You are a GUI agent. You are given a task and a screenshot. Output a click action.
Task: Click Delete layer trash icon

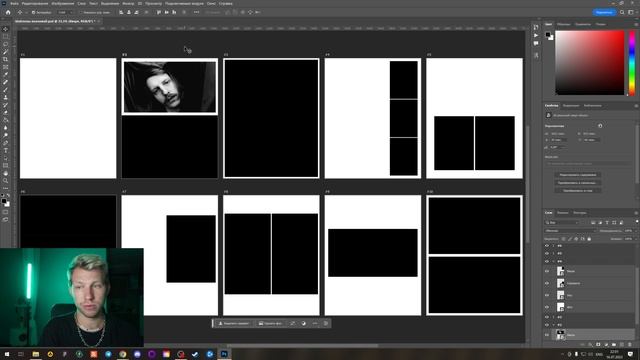pos(630,345)
